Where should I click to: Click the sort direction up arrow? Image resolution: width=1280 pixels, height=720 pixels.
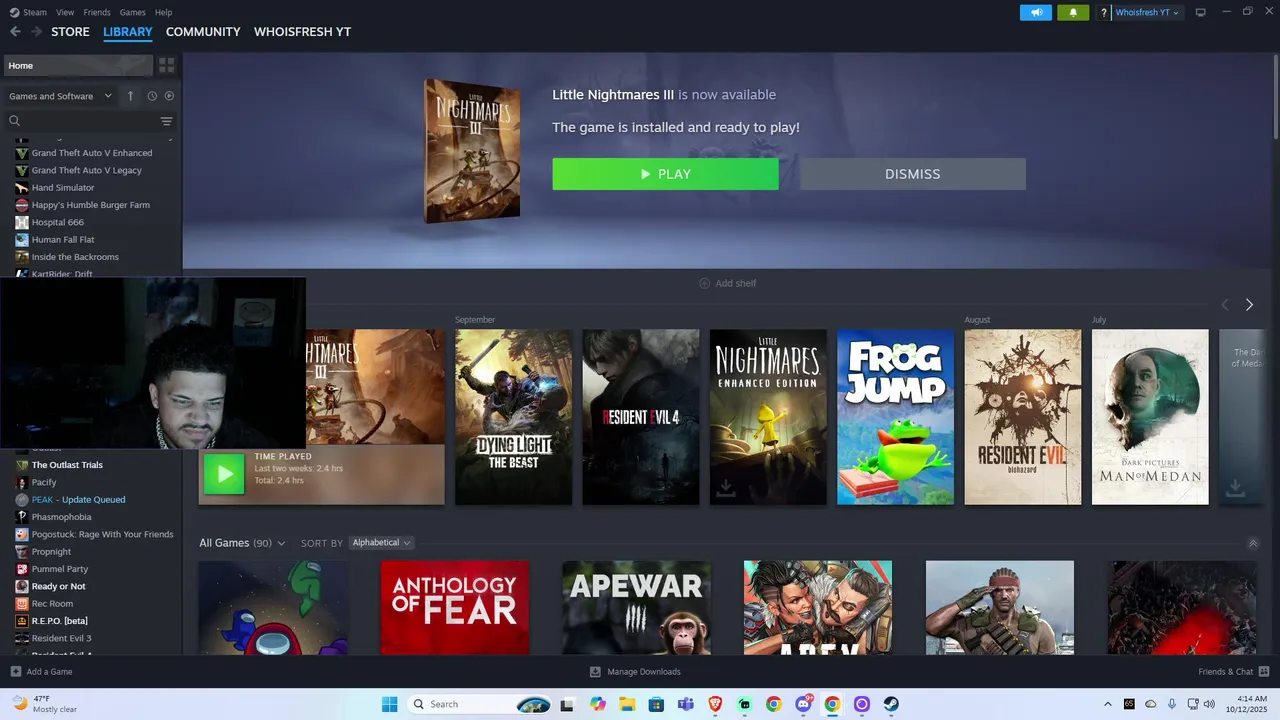click(130, 96)
